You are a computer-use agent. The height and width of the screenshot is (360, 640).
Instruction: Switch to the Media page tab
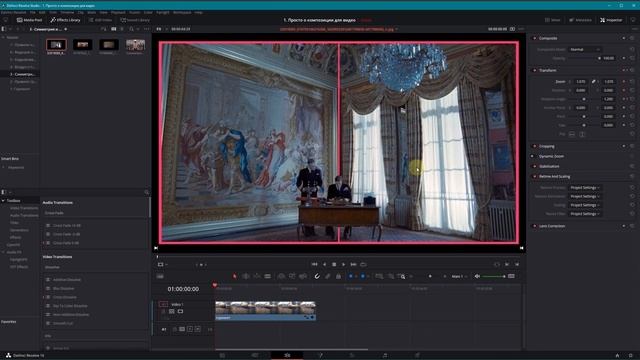(x=222, y=356)
